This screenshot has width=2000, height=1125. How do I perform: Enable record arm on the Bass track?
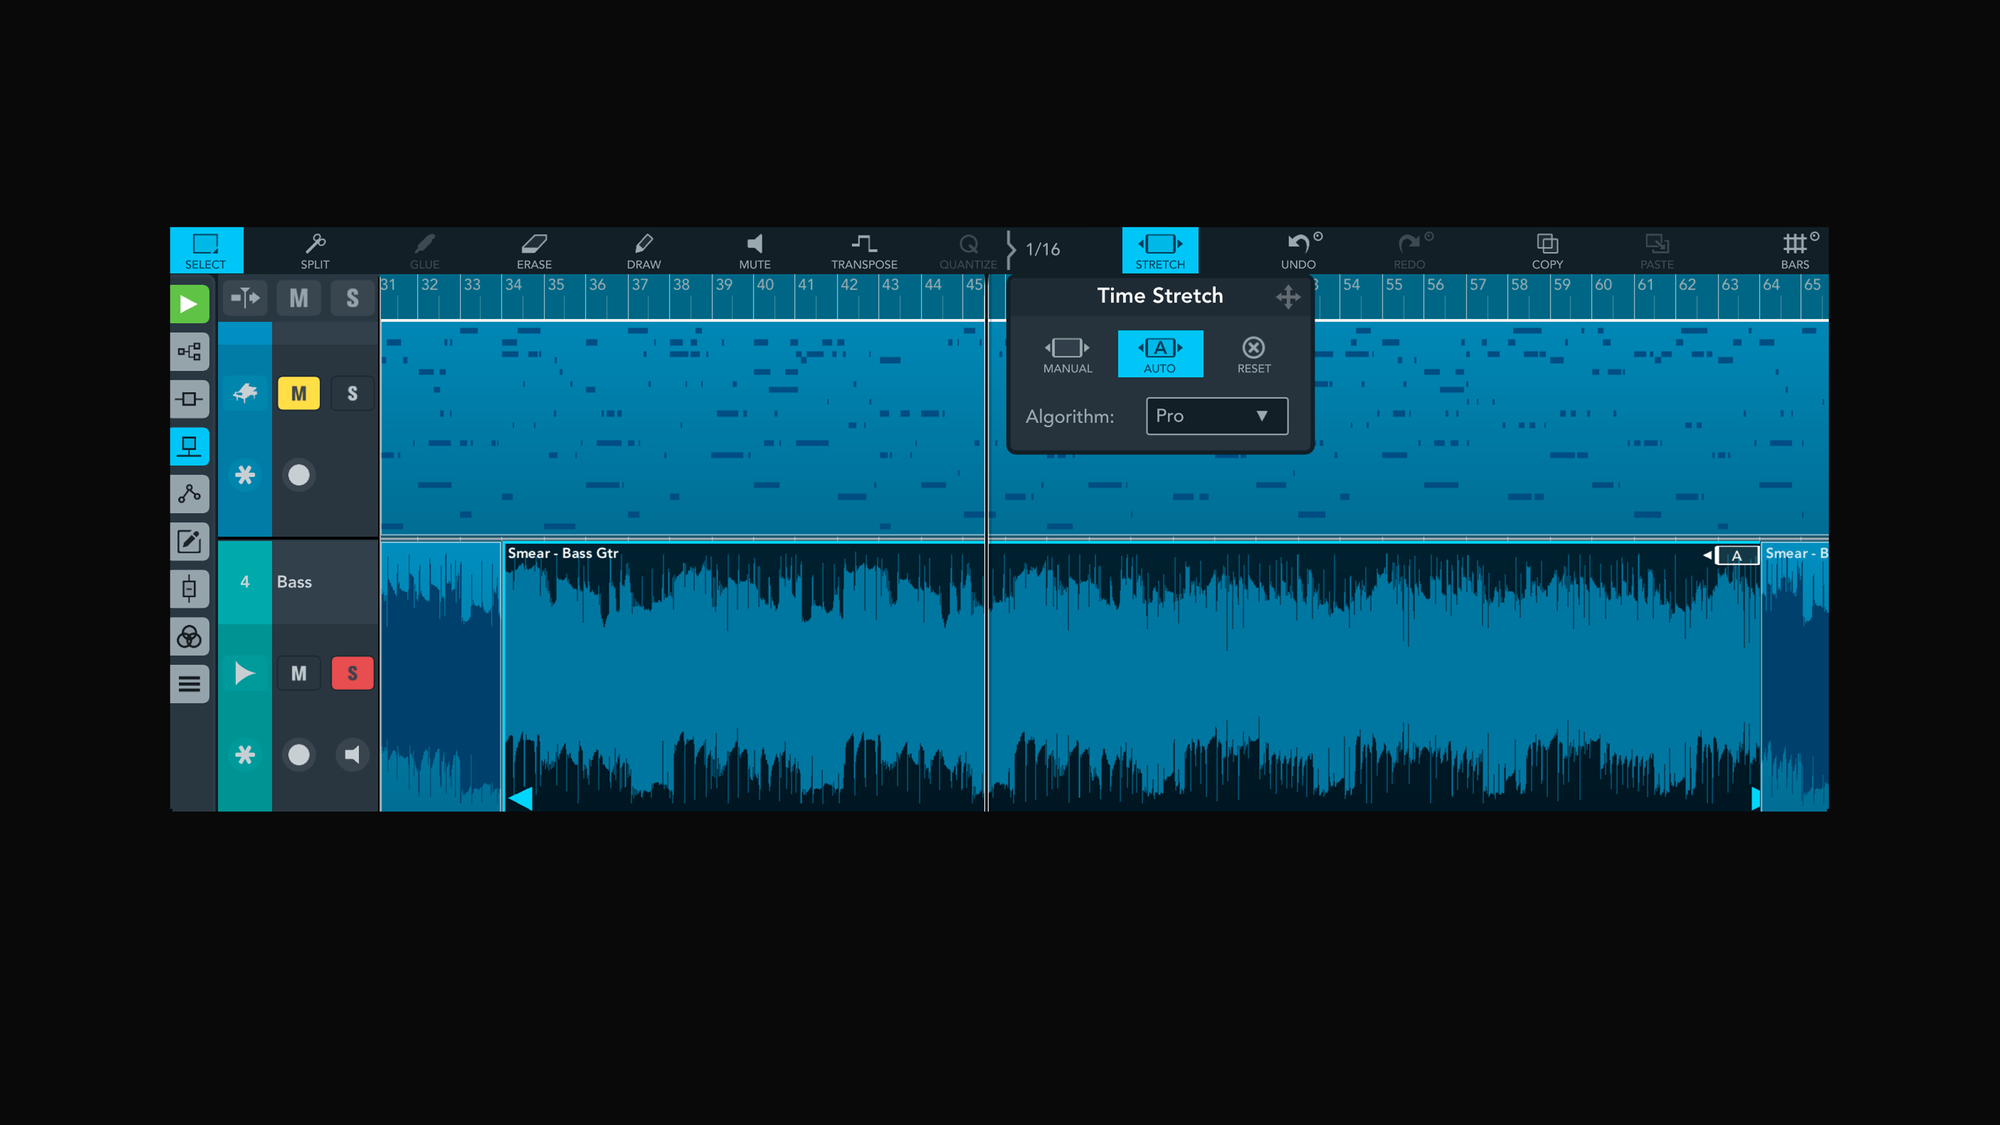click(298, 755)
